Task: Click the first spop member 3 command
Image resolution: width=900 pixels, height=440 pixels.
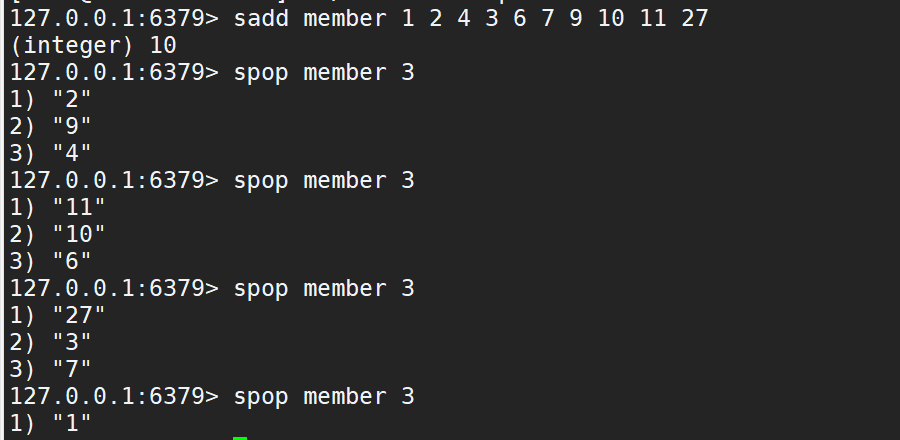Action: click(324, 73)
